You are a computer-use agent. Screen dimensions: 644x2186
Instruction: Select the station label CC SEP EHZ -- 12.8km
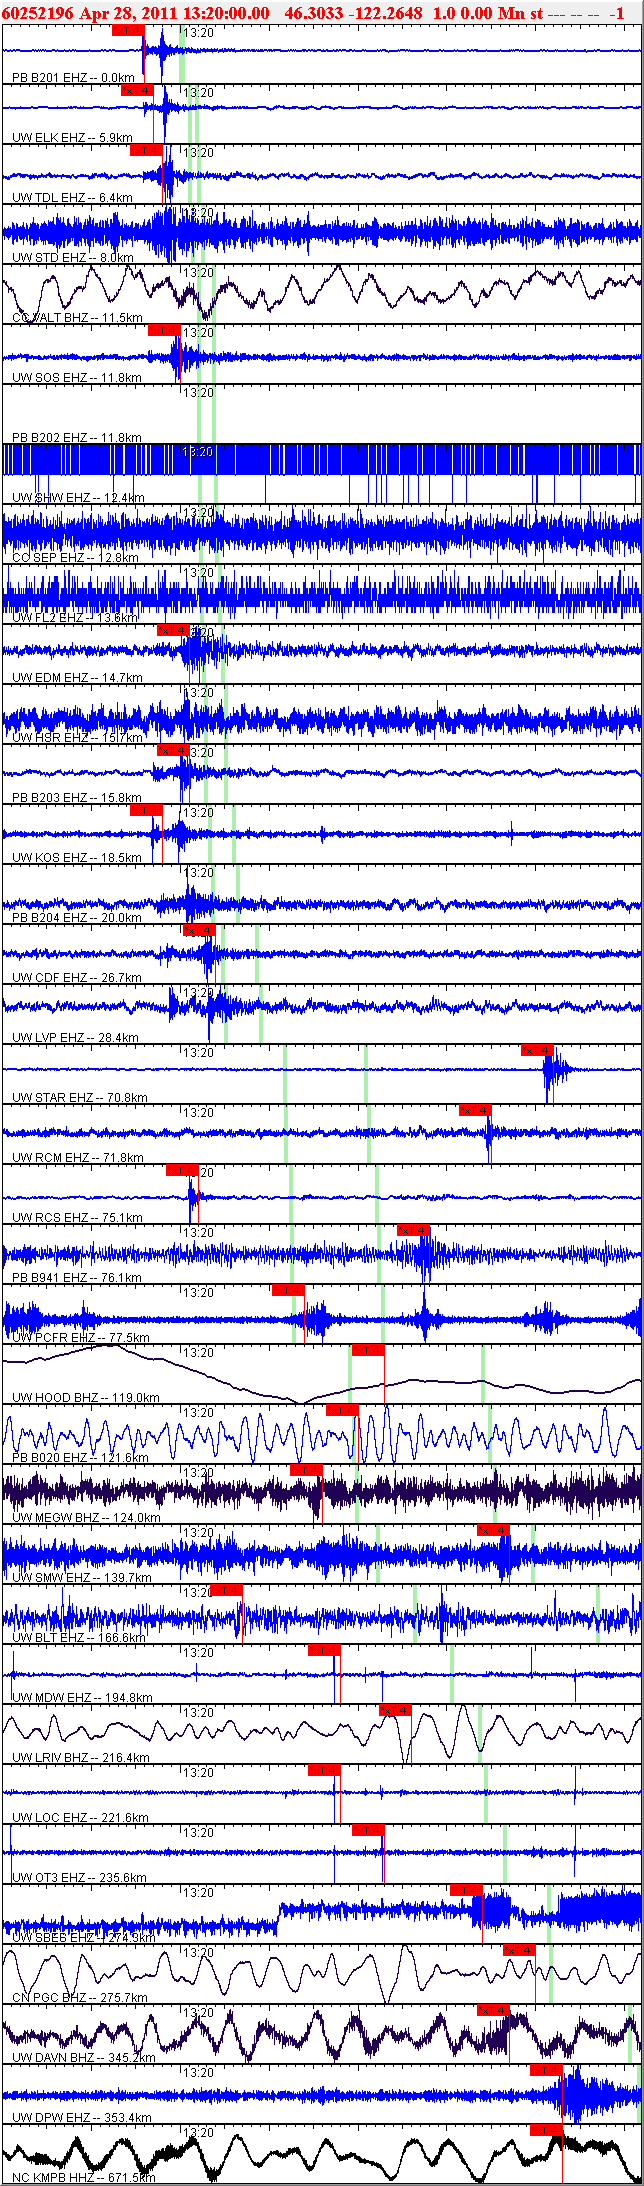[x=75, y=558]
